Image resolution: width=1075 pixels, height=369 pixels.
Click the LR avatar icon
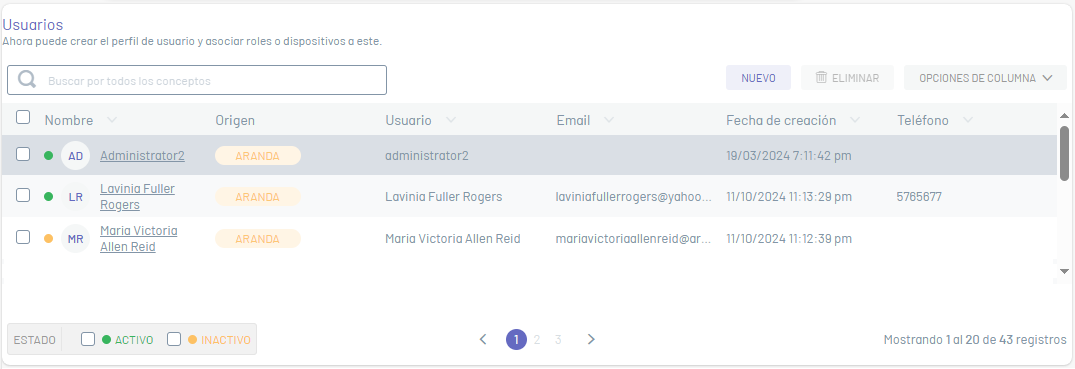click(75, 197)
